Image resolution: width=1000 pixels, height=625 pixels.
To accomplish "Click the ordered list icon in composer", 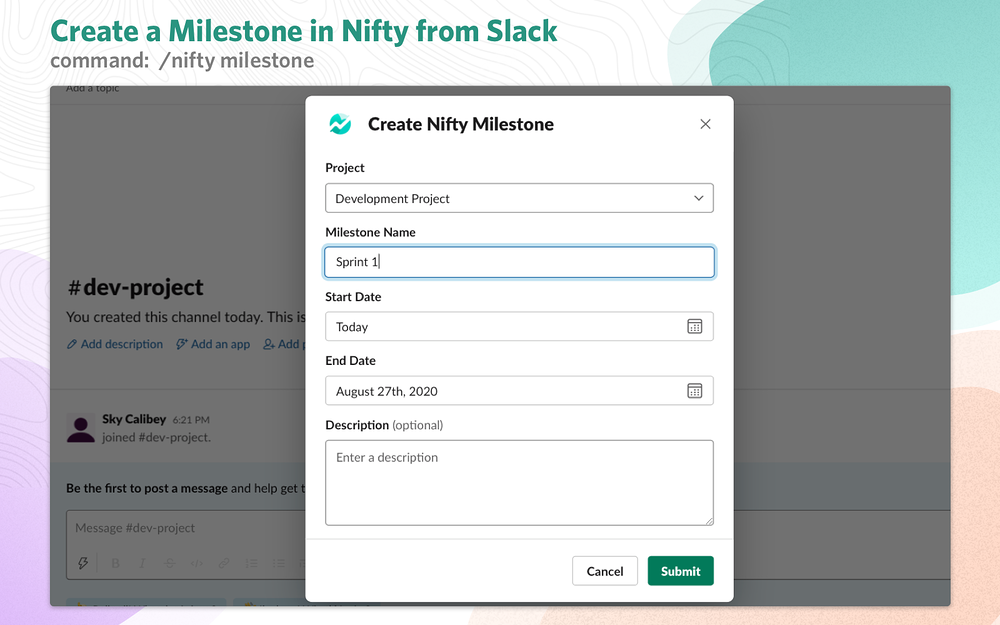I will pos(251,563).
